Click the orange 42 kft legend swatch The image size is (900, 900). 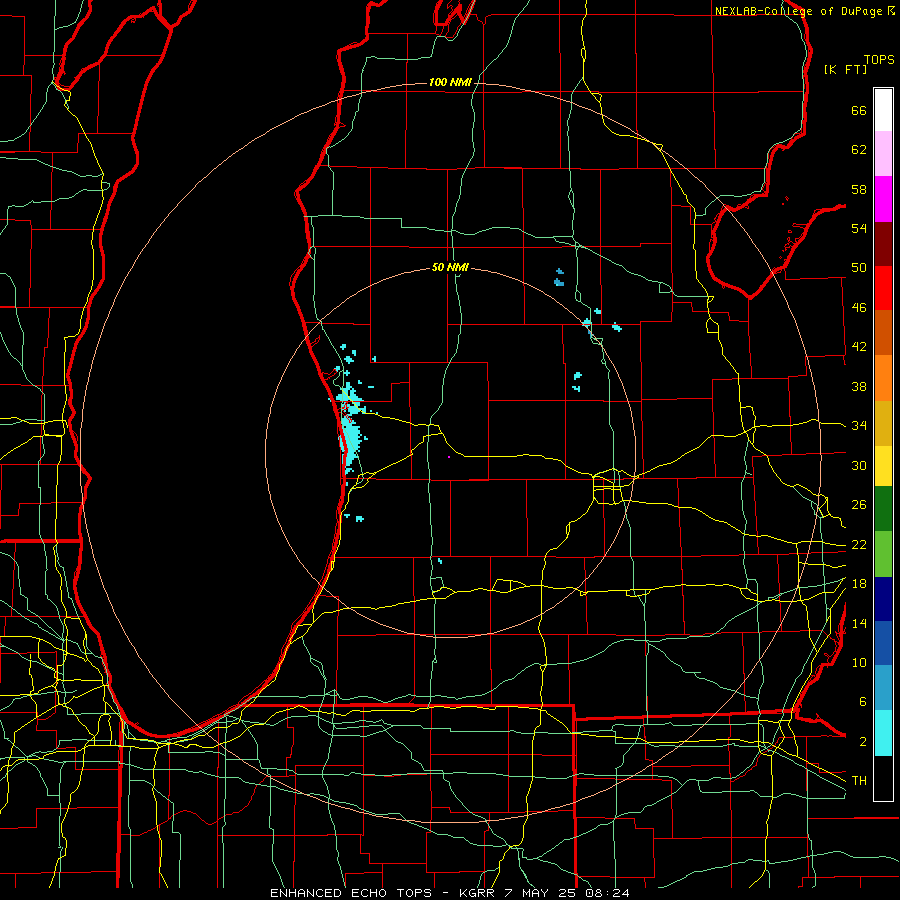[x=883, y=378]
